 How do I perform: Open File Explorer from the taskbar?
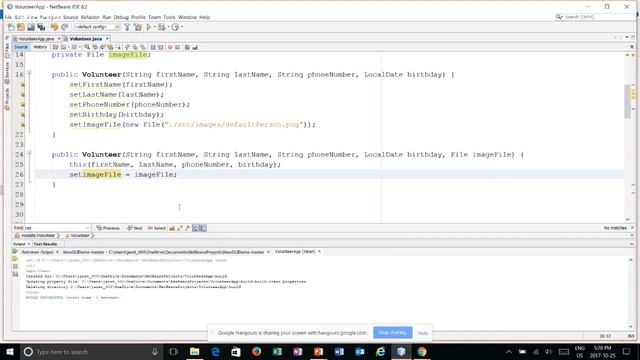[194, 351]
